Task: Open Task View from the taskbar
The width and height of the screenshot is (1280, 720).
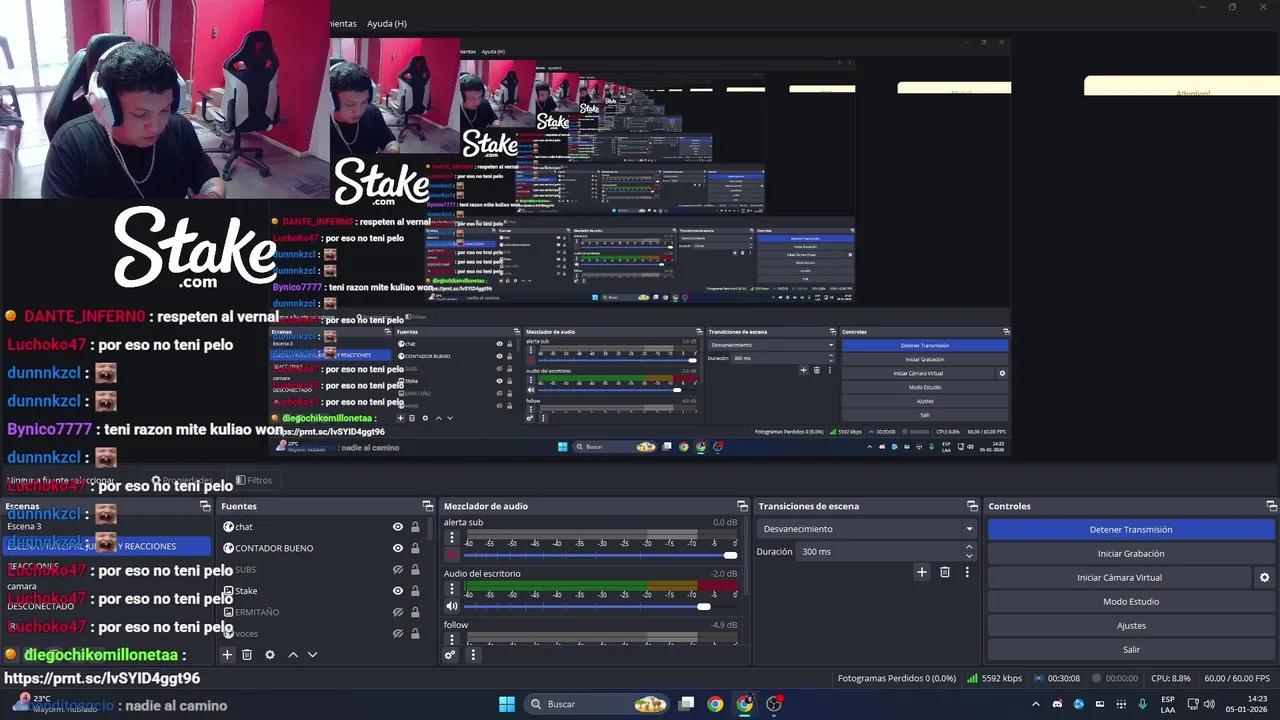Action: [x=687, y=704]
